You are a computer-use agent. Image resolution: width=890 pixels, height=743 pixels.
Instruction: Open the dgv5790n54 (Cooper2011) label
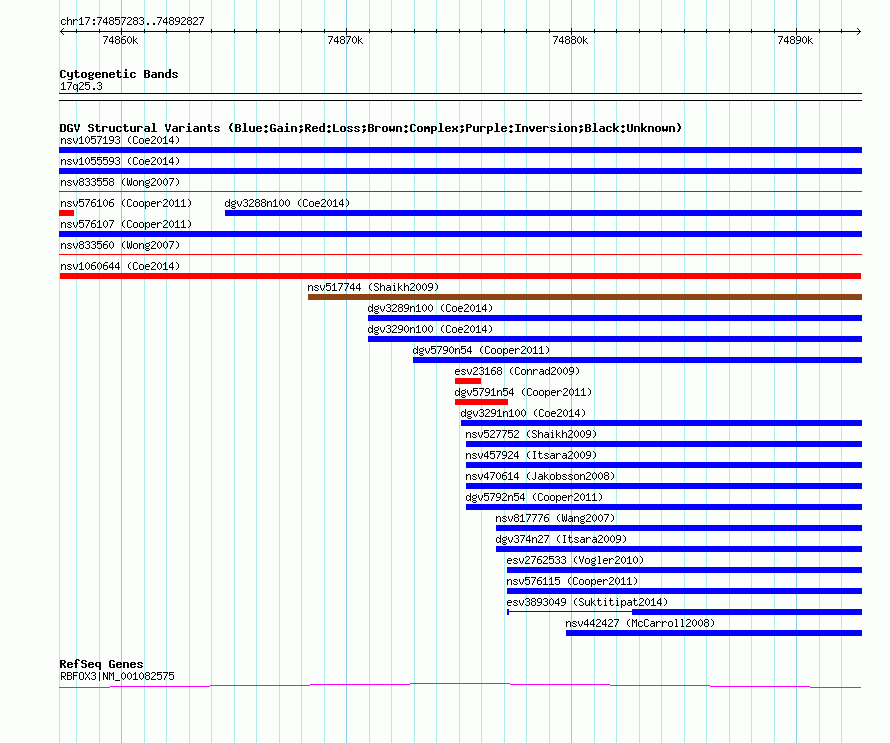(481, 350)
